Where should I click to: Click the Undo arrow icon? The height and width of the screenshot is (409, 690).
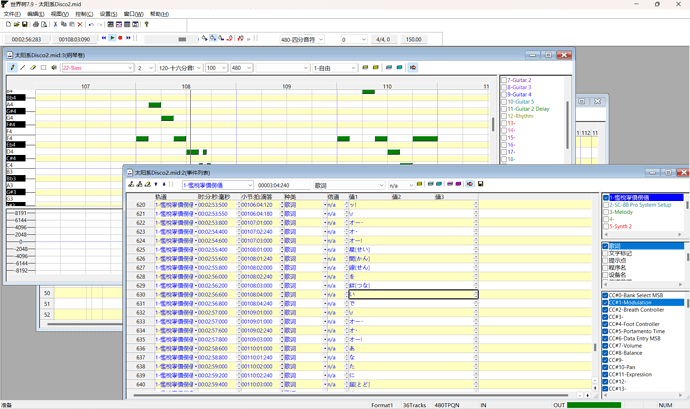coord(91,25)
